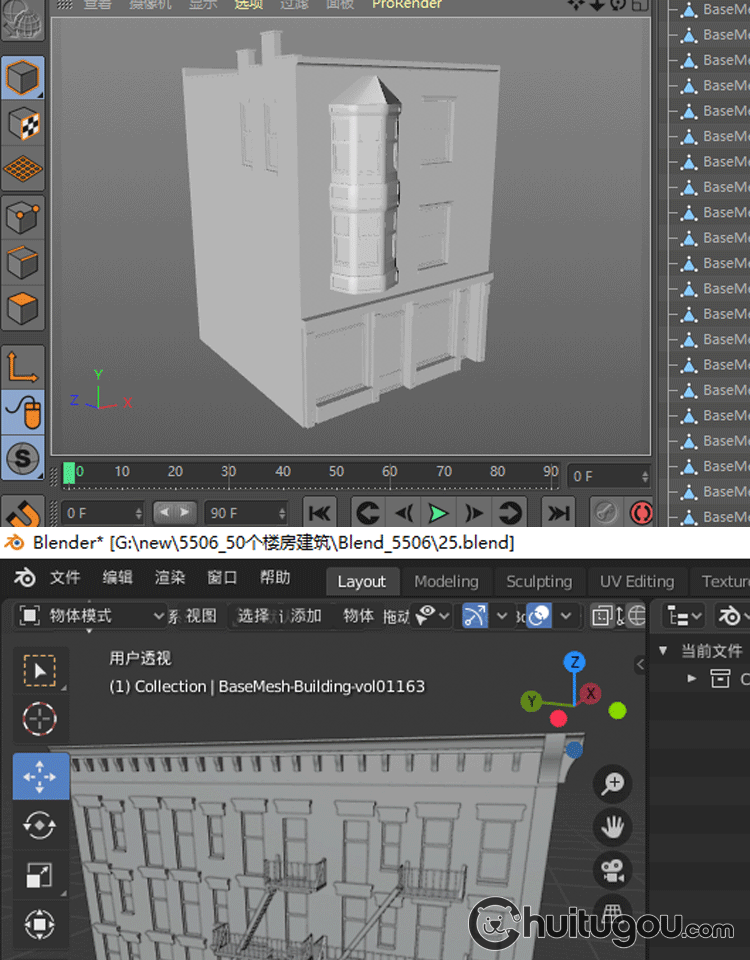Open the 文件 menu in Blender
This screenshot has width=750, height=960.
pyautogui.click(x=65, y=577)
